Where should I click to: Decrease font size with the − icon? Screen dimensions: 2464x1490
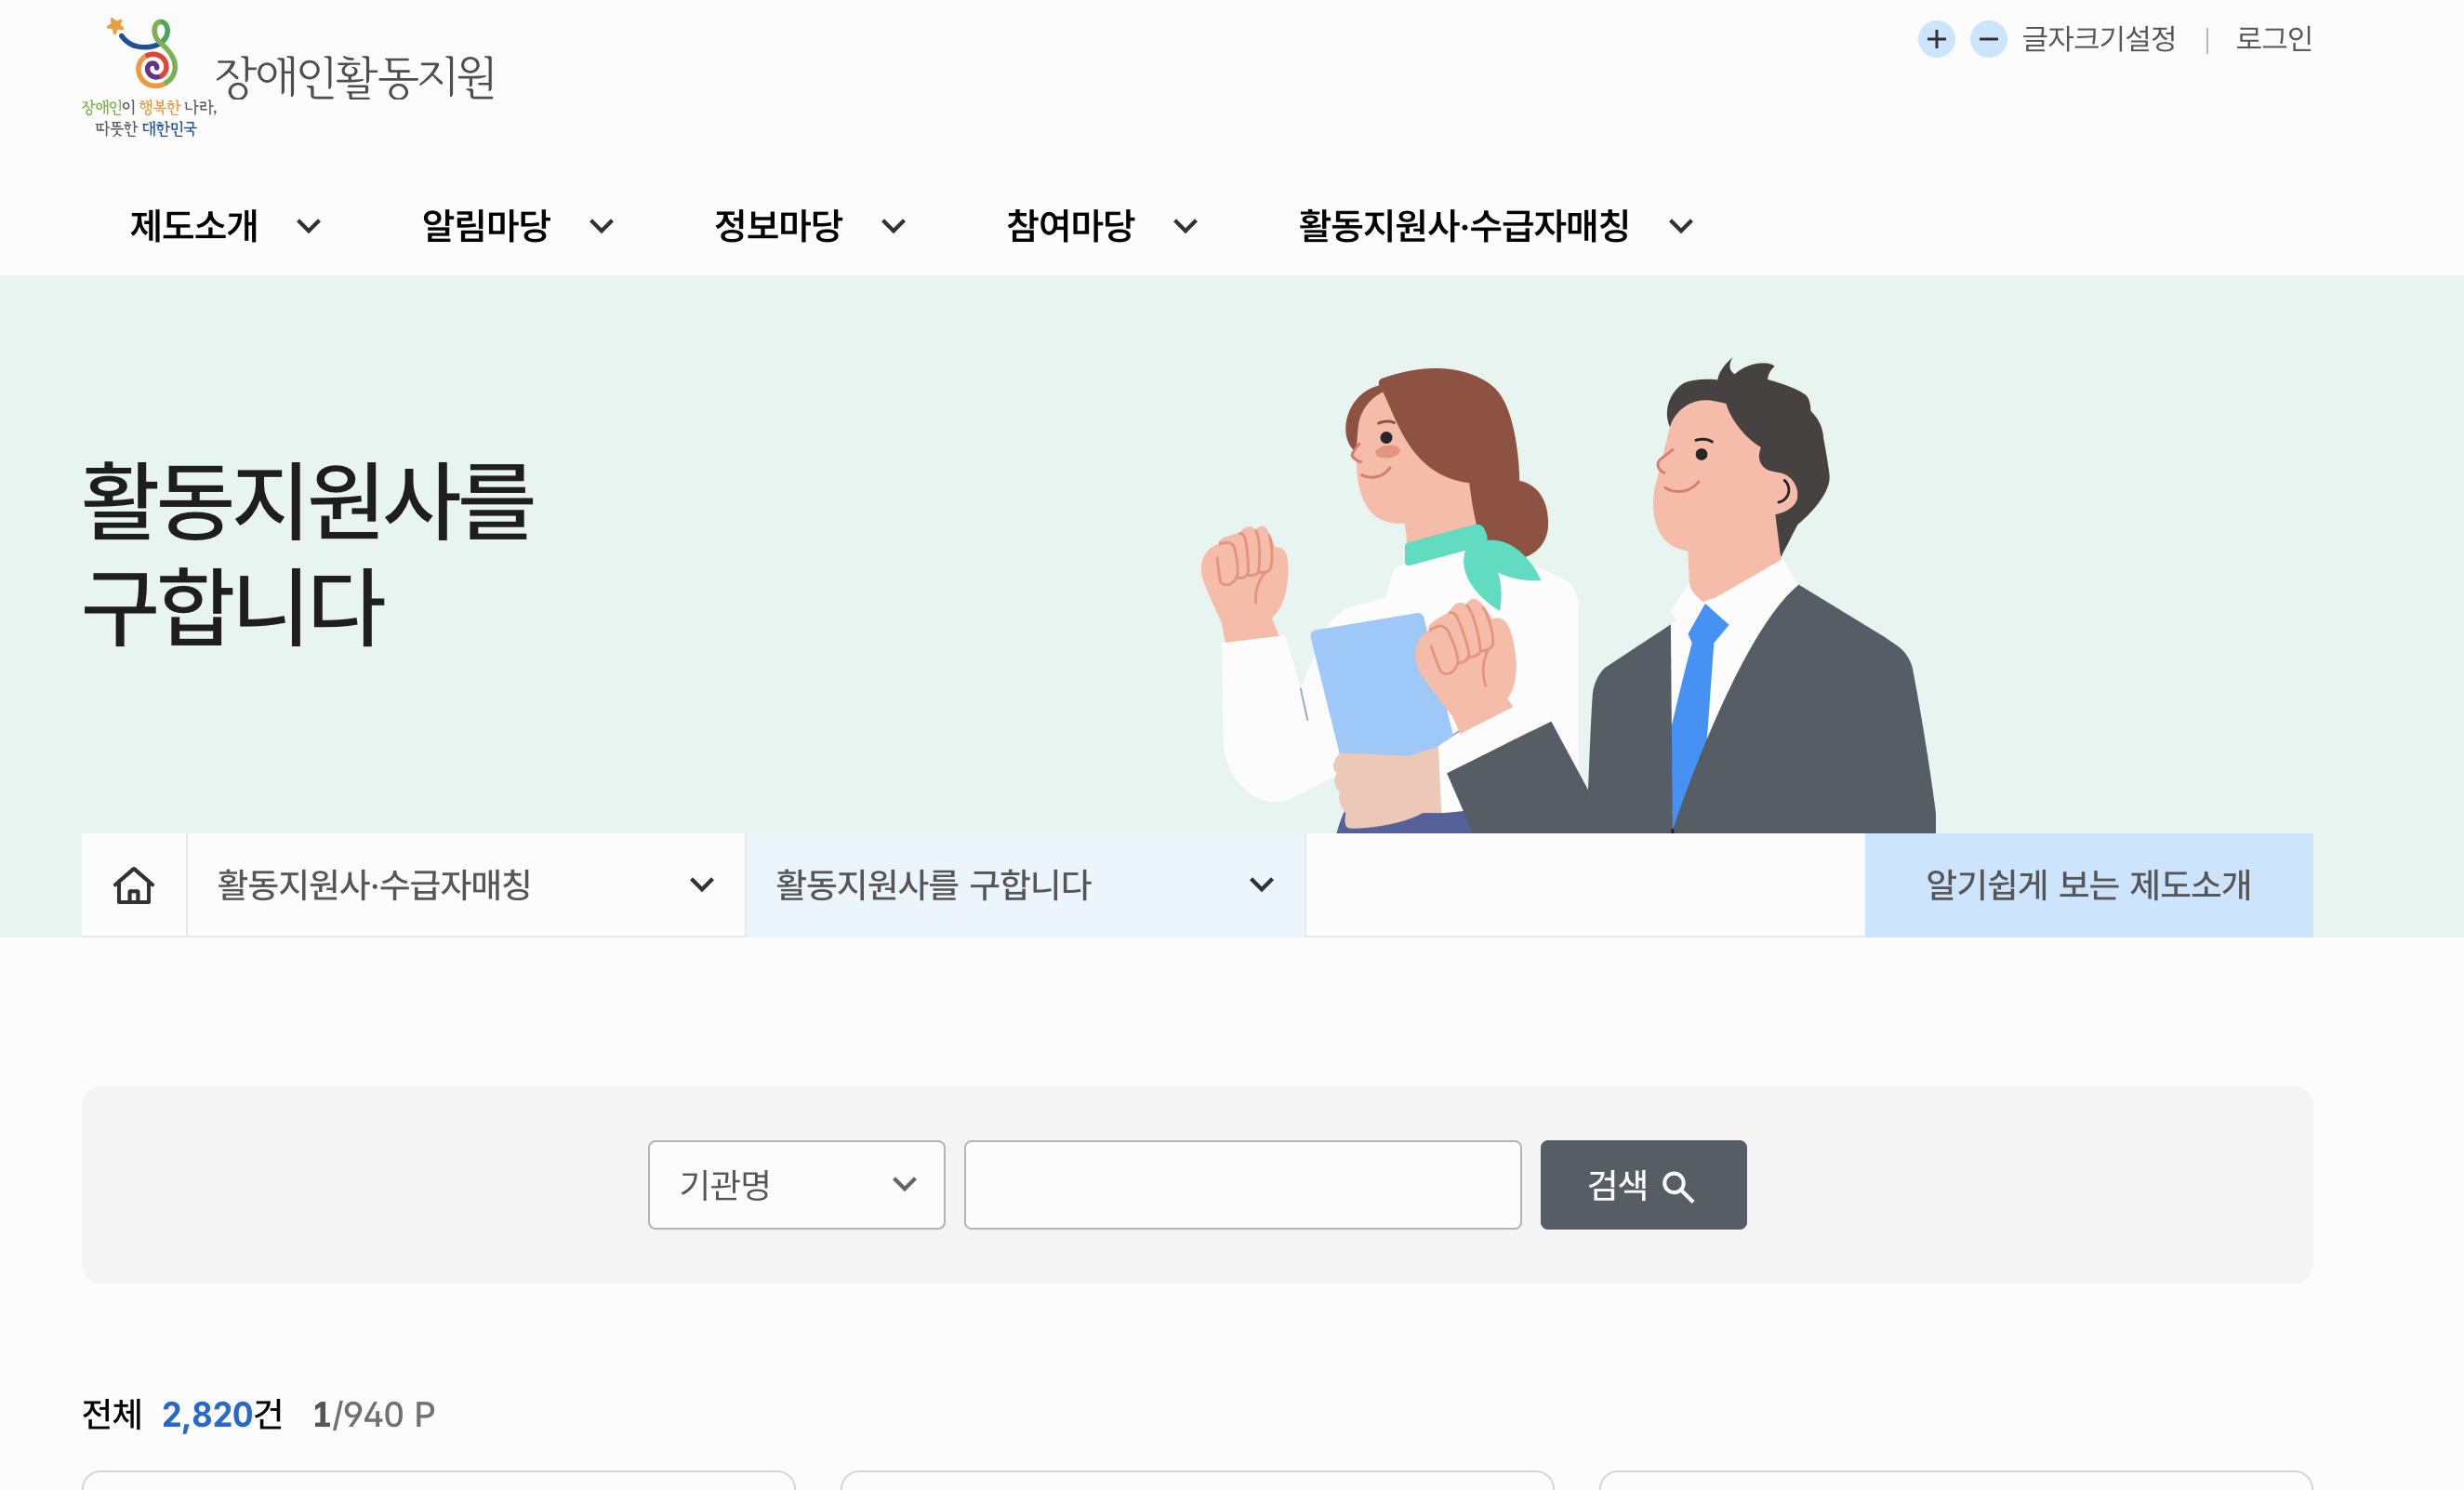[x=1988, y=40]
